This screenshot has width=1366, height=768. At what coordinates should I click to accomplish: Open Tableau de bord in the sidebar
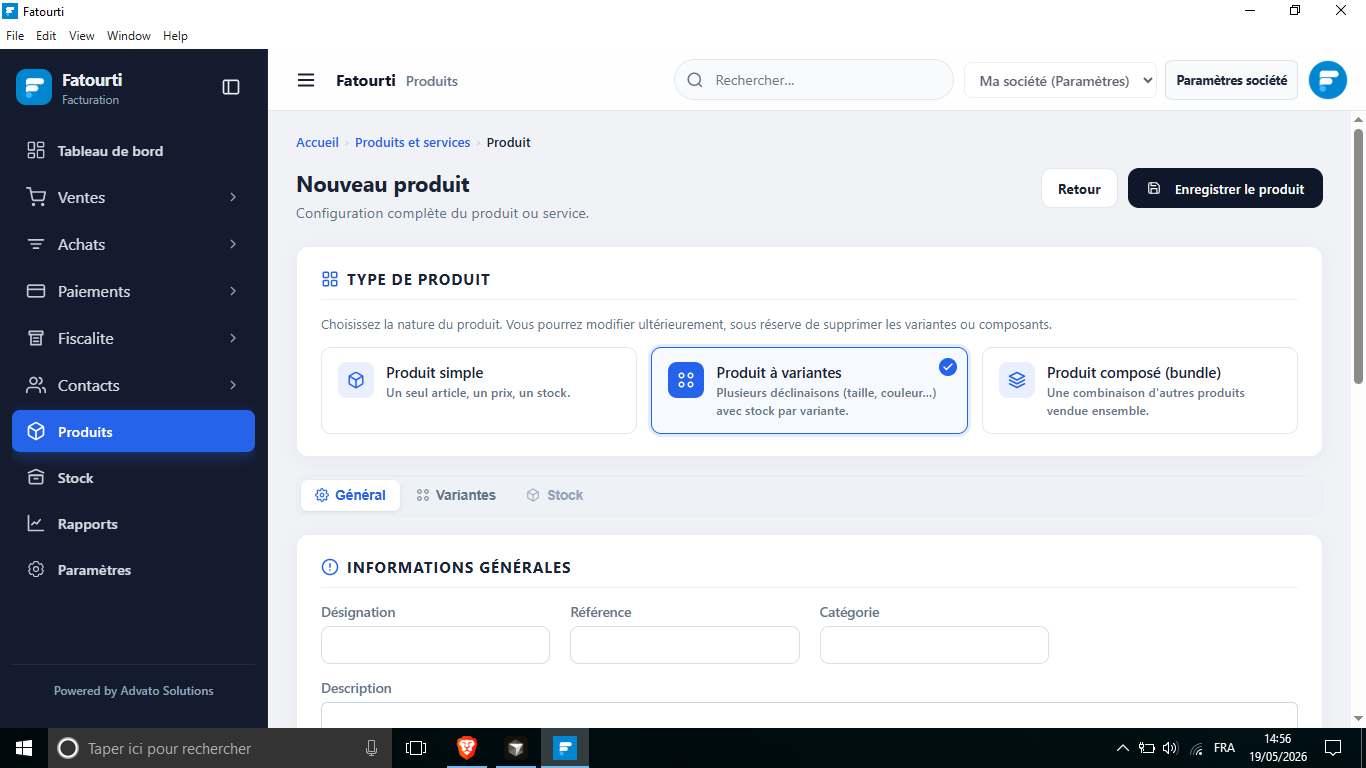133,151
